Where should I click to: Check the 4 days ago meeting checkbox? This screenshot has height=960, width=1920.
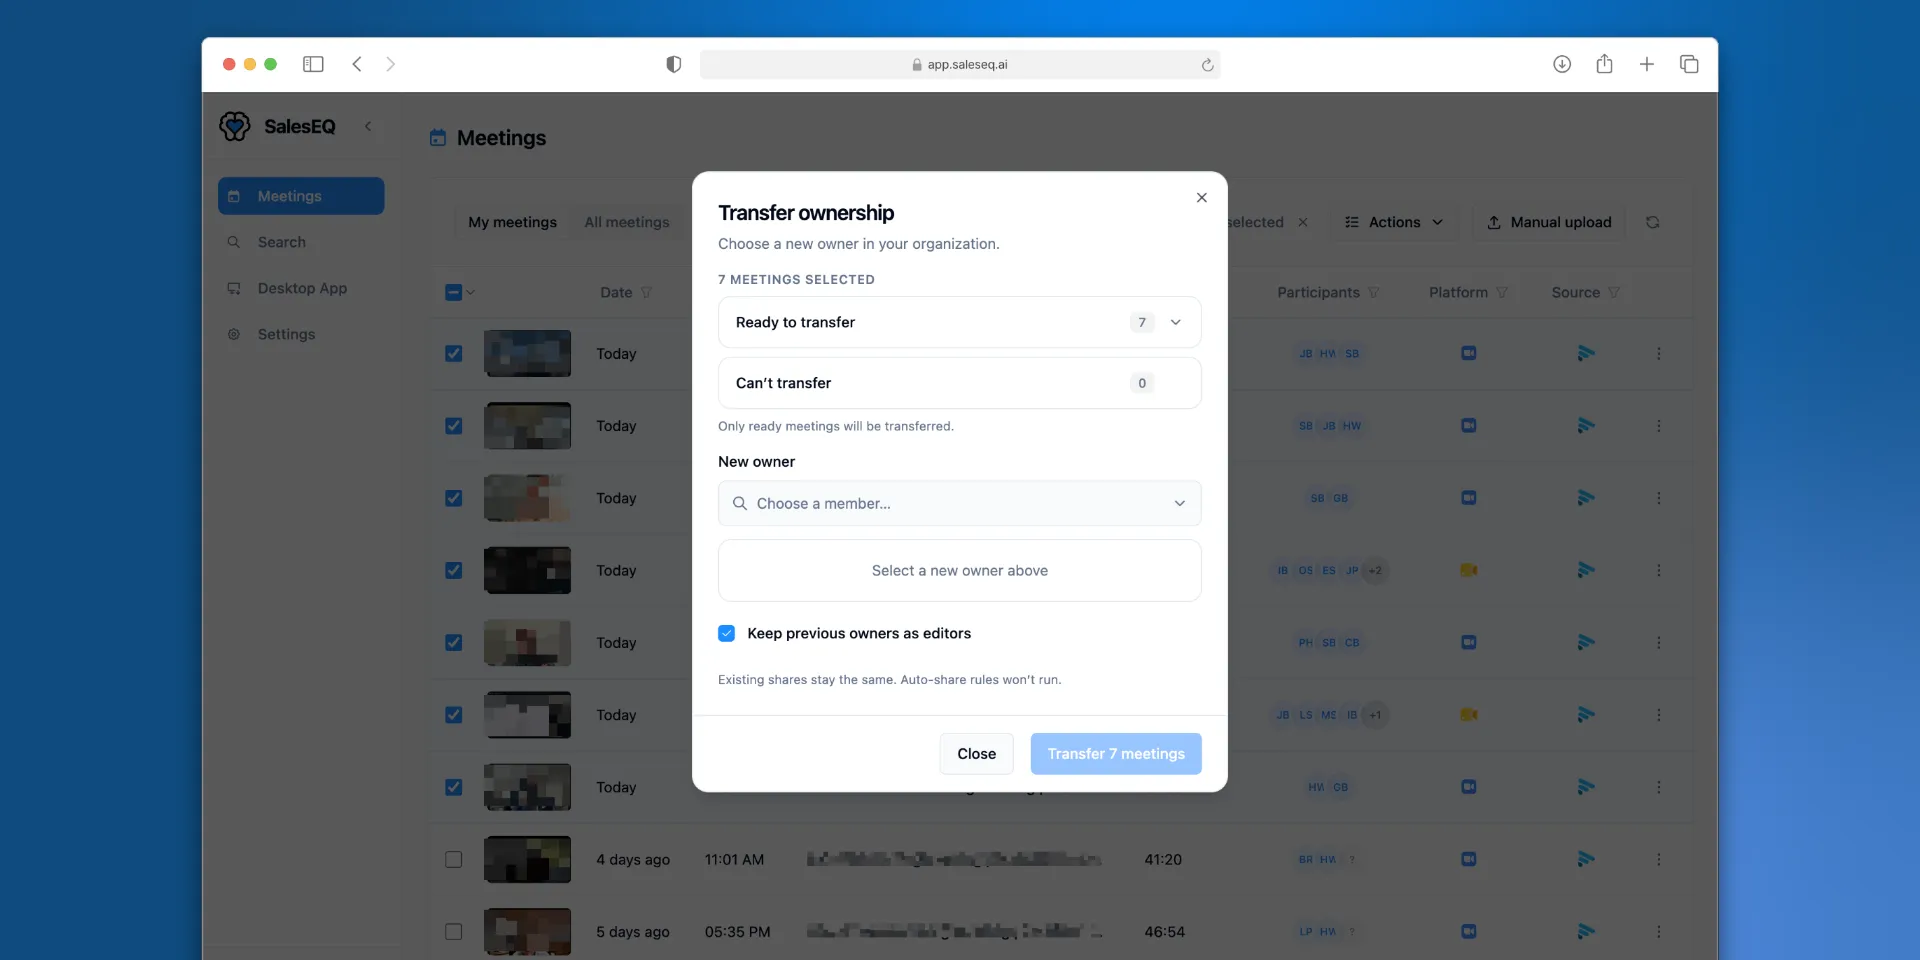click(454, 859)
